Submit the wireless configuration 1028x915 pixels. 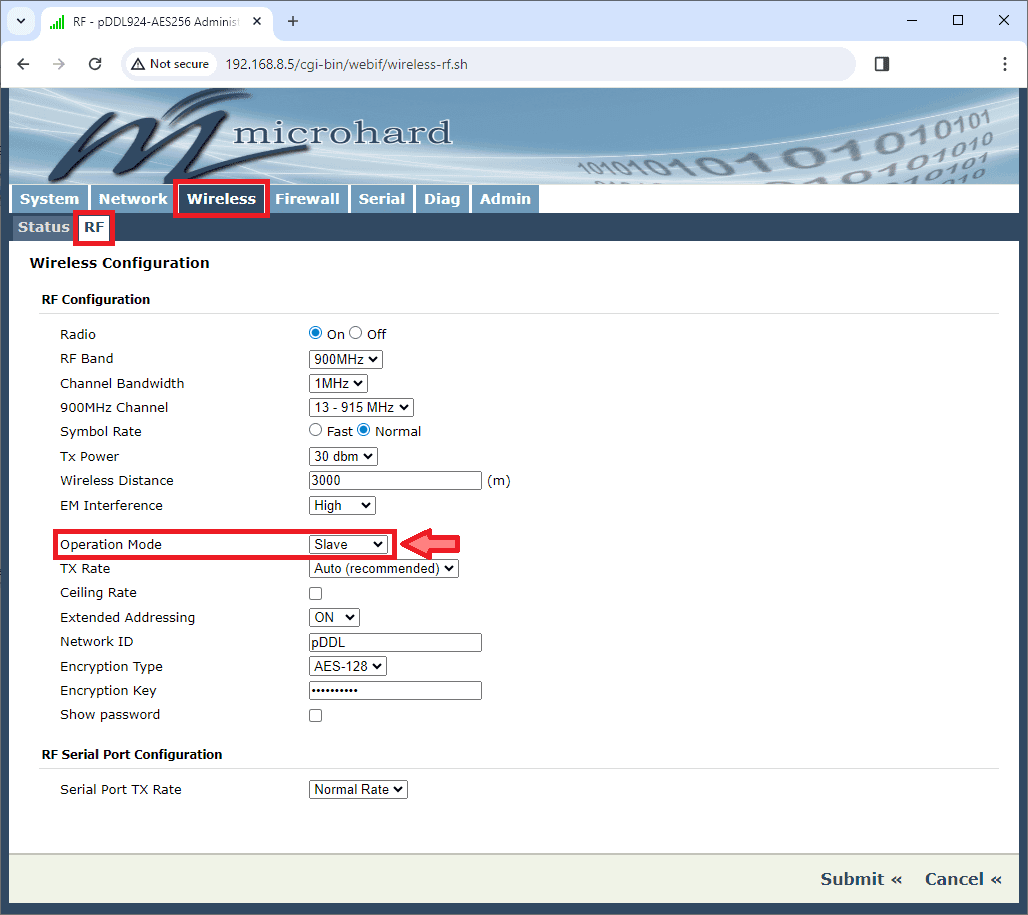tap(860, 879)
